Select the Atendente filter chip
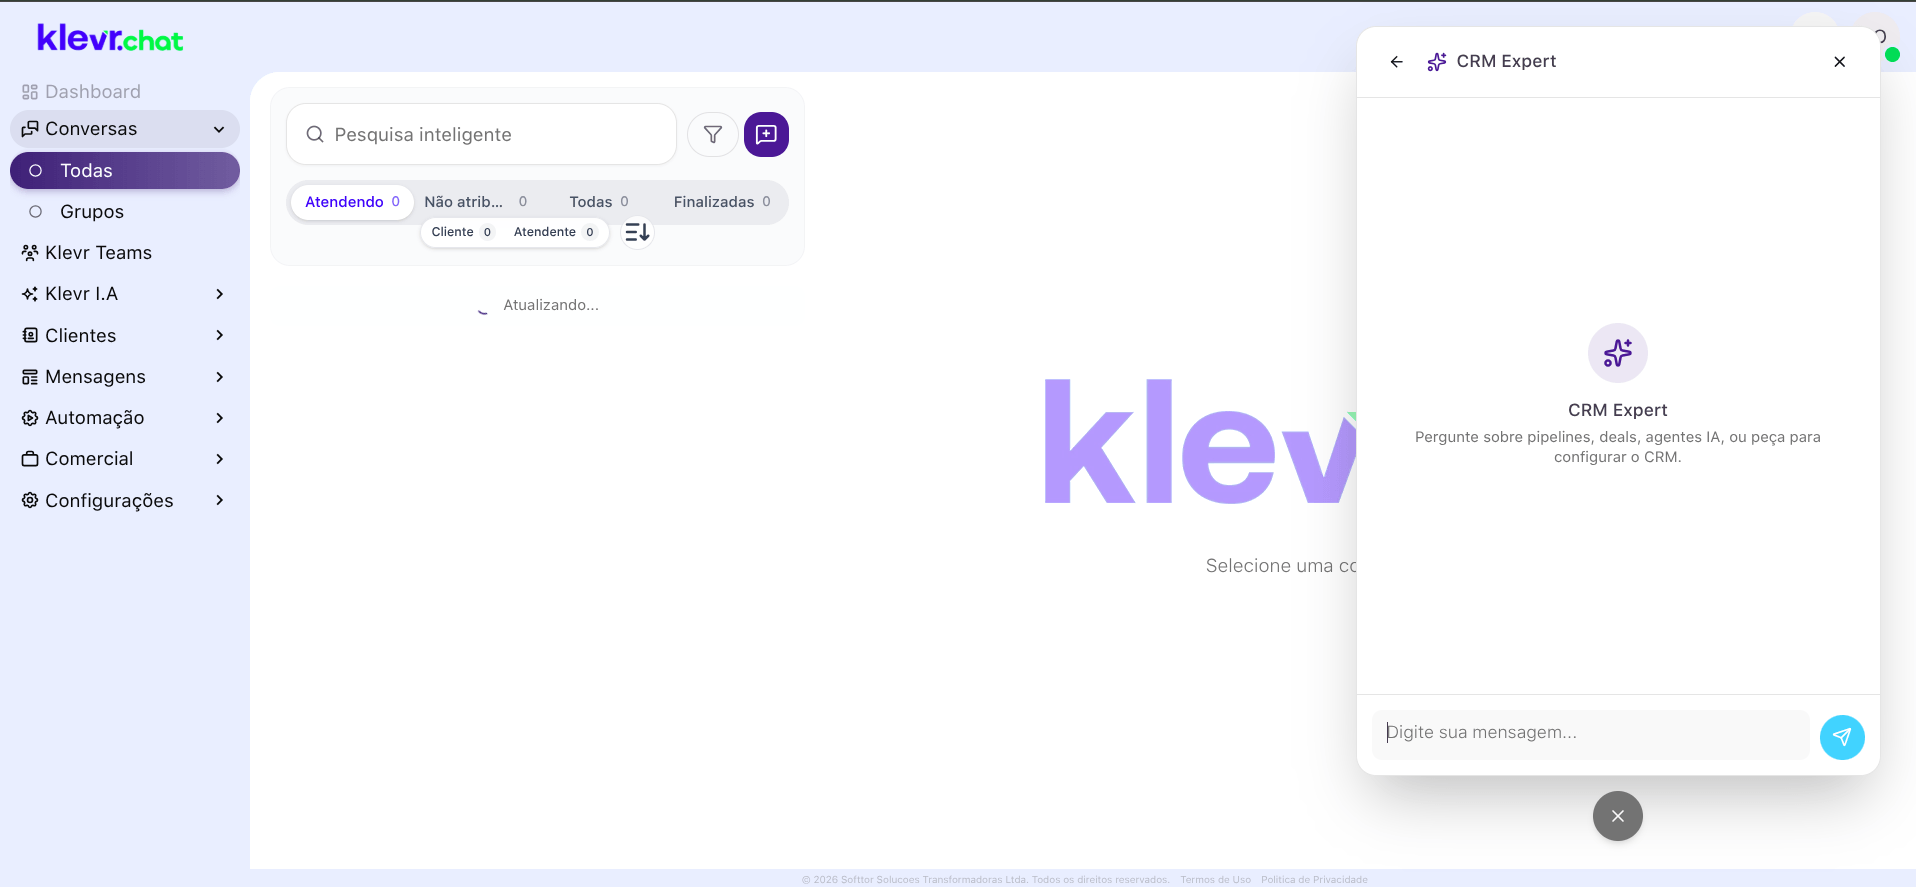 click(x=555, y=232)
